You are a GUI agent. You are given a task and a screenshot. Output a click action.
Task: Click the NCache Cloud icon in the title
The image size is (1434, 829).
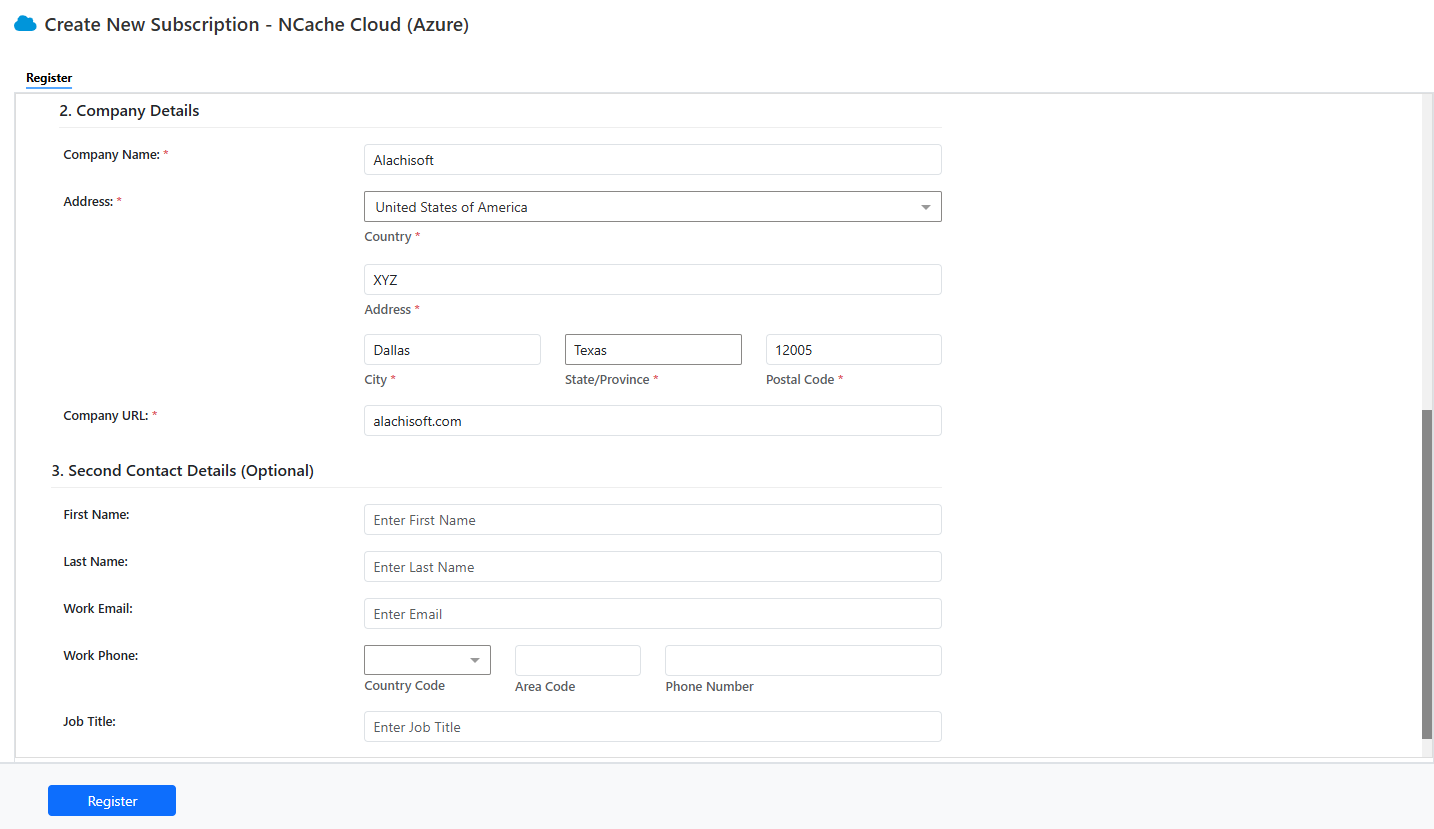pos(25,24)
